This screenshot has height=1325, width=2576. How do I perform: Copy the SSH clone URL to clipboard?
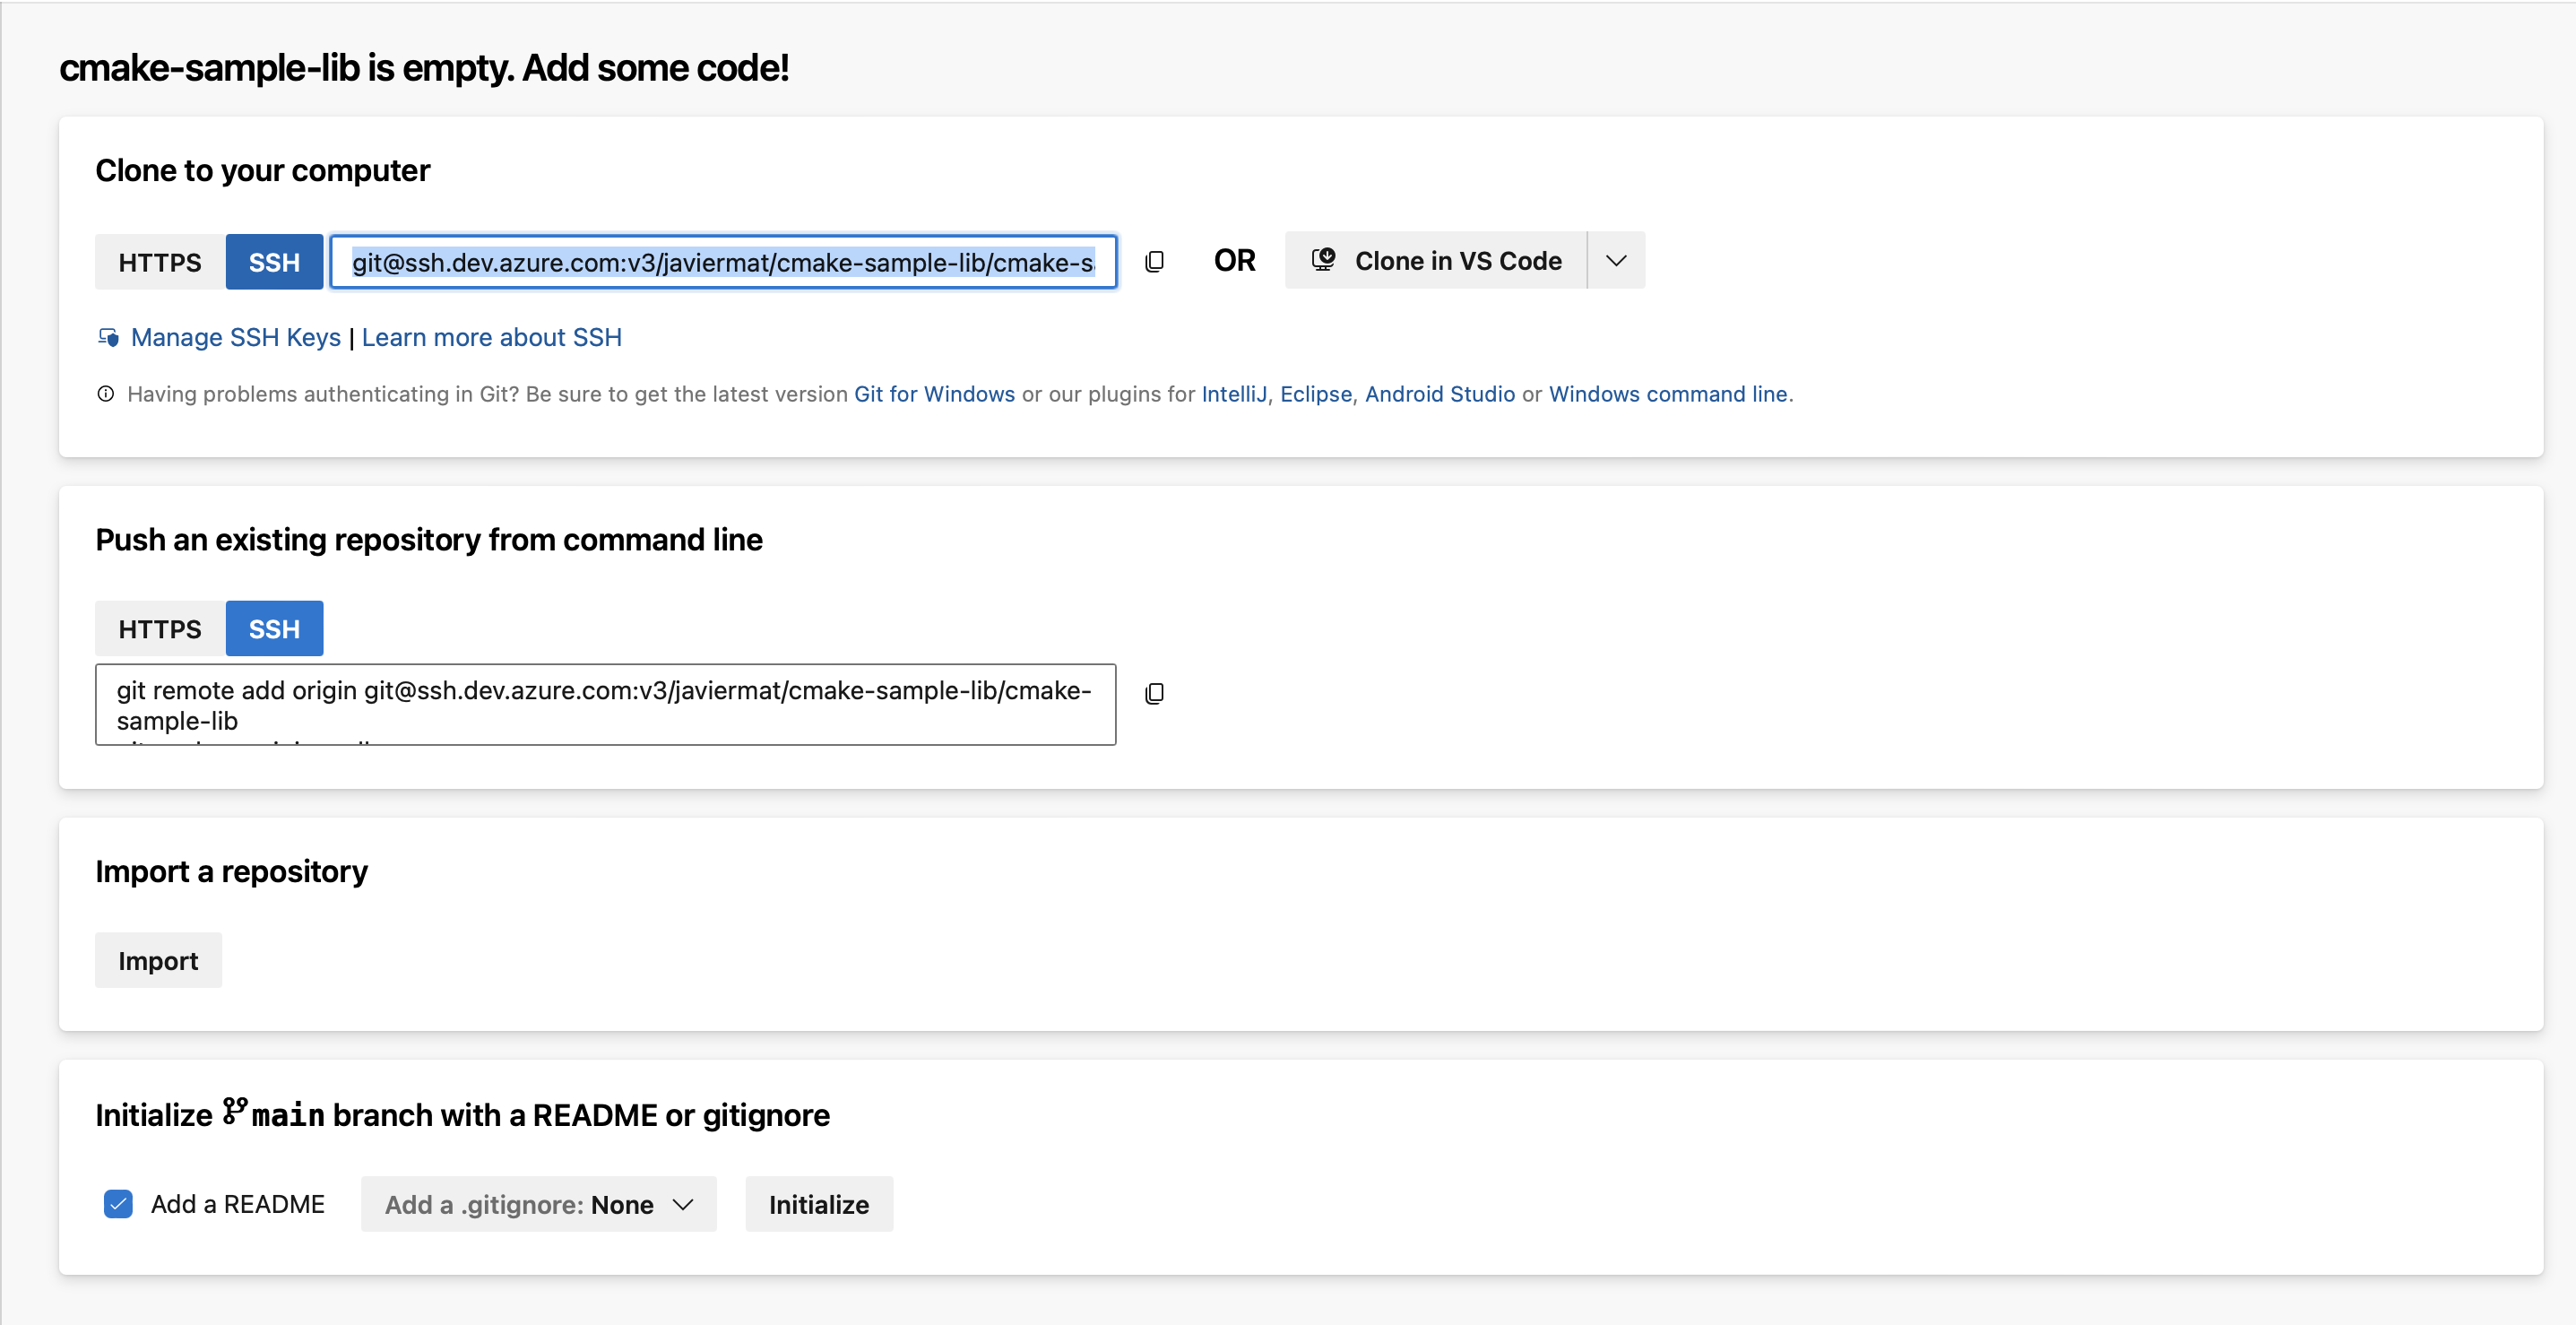coord(1154,262)
